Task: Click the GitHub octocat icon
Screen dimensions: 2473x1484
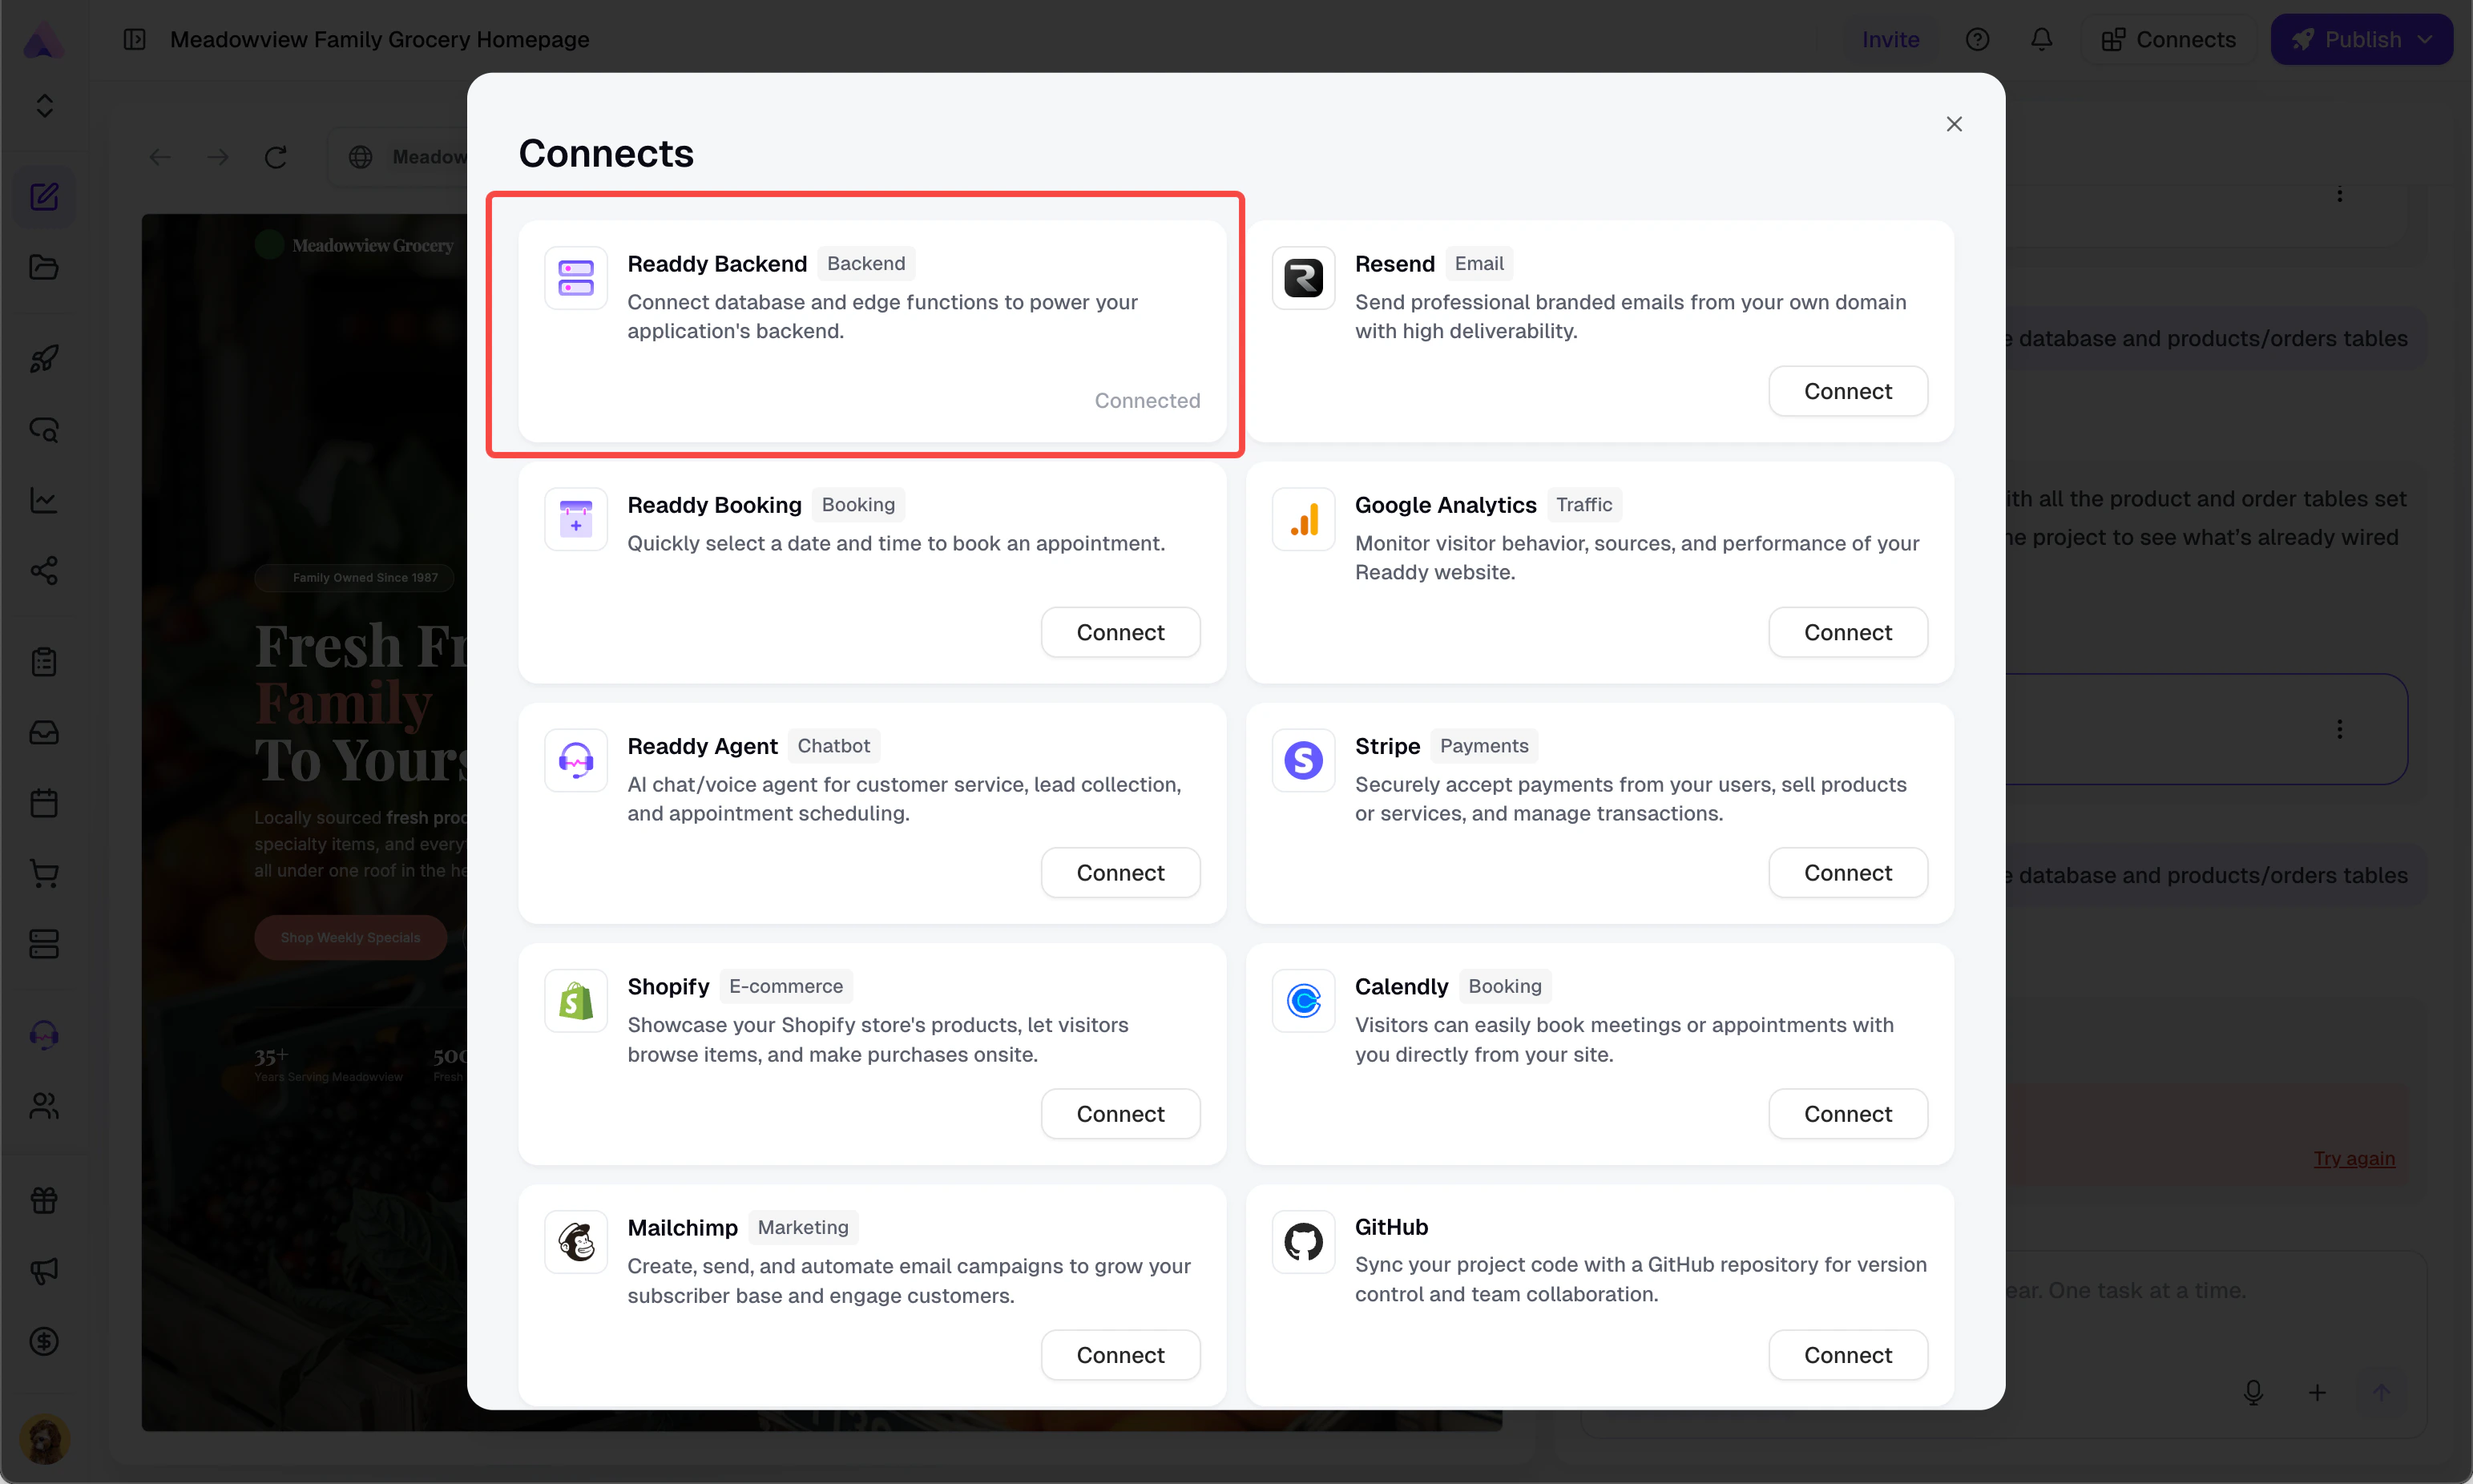Action: (x=1303, y=1242)
